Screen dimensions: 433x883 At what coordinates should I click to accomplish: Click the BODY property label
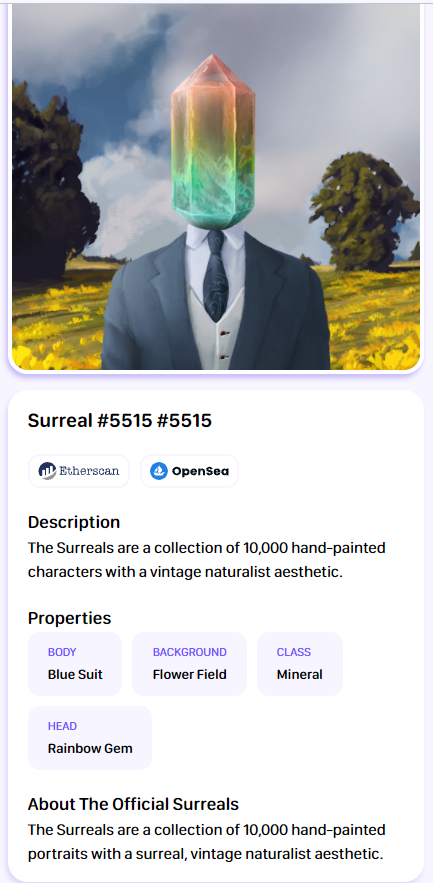(62, 652)
